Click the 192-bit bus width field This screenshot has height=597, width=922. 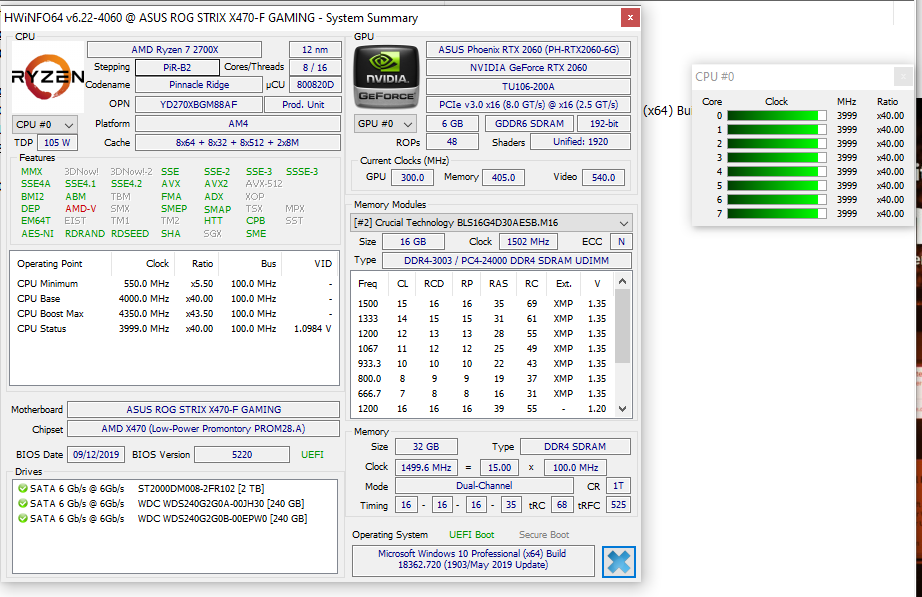[604, 124]
